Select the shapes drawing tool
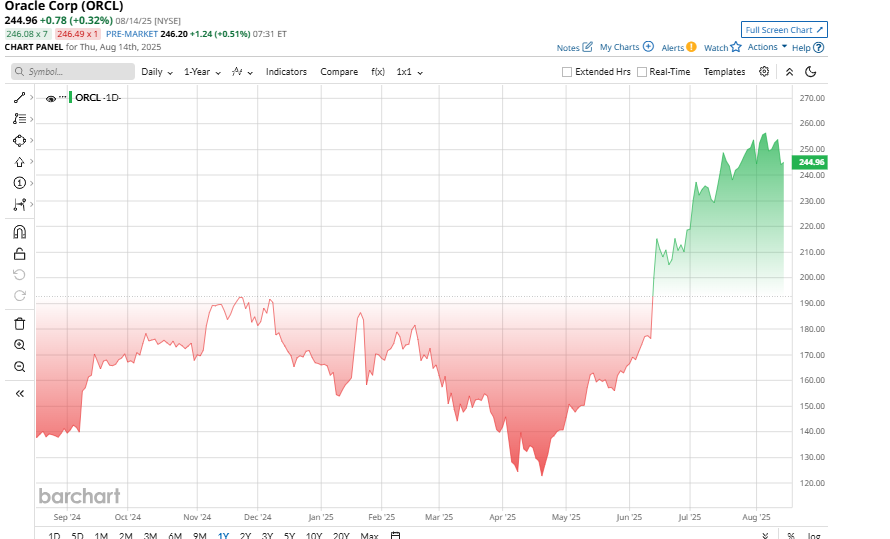The width and height of the screenshot is (890, 539). [x=19, y=140]
